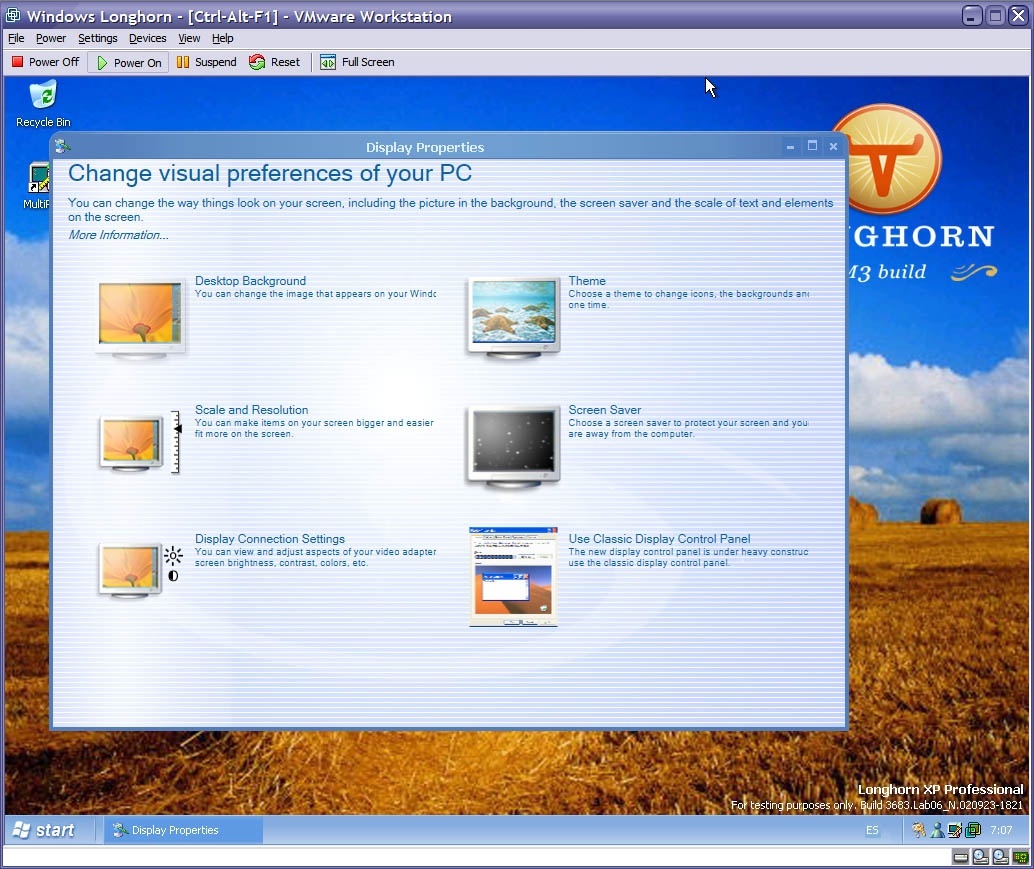1034x869 pixels.
Task: Open the Recycle Bin
Action: [x=41, y=95]
